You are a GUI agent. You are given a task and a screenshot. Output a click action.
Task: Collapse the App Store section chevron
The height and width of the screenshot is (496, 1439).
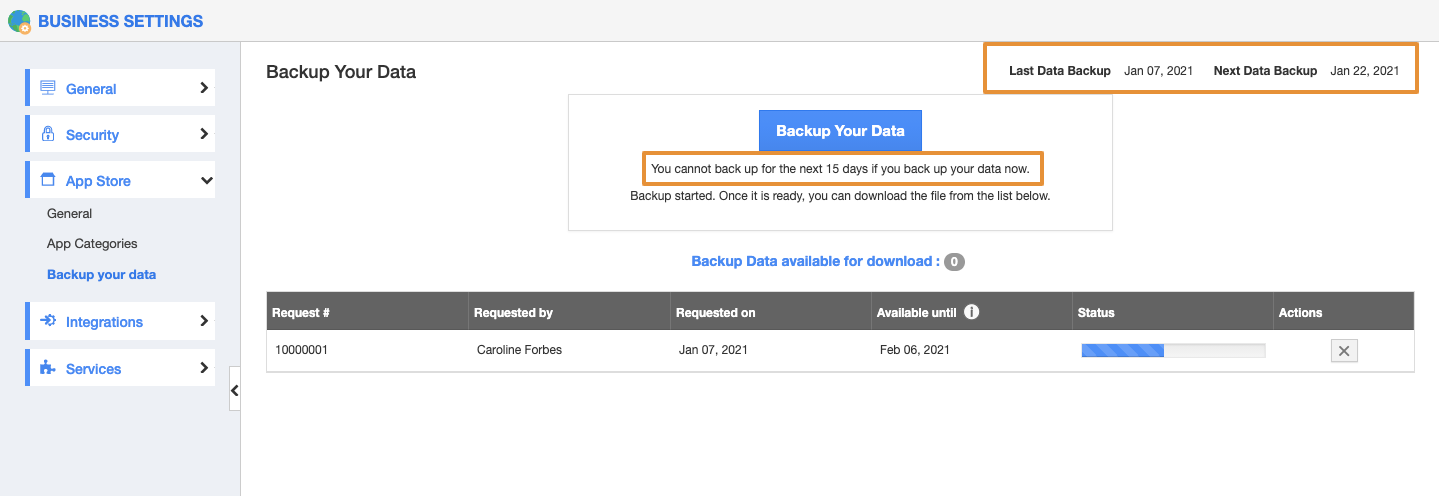coord(206,181)
